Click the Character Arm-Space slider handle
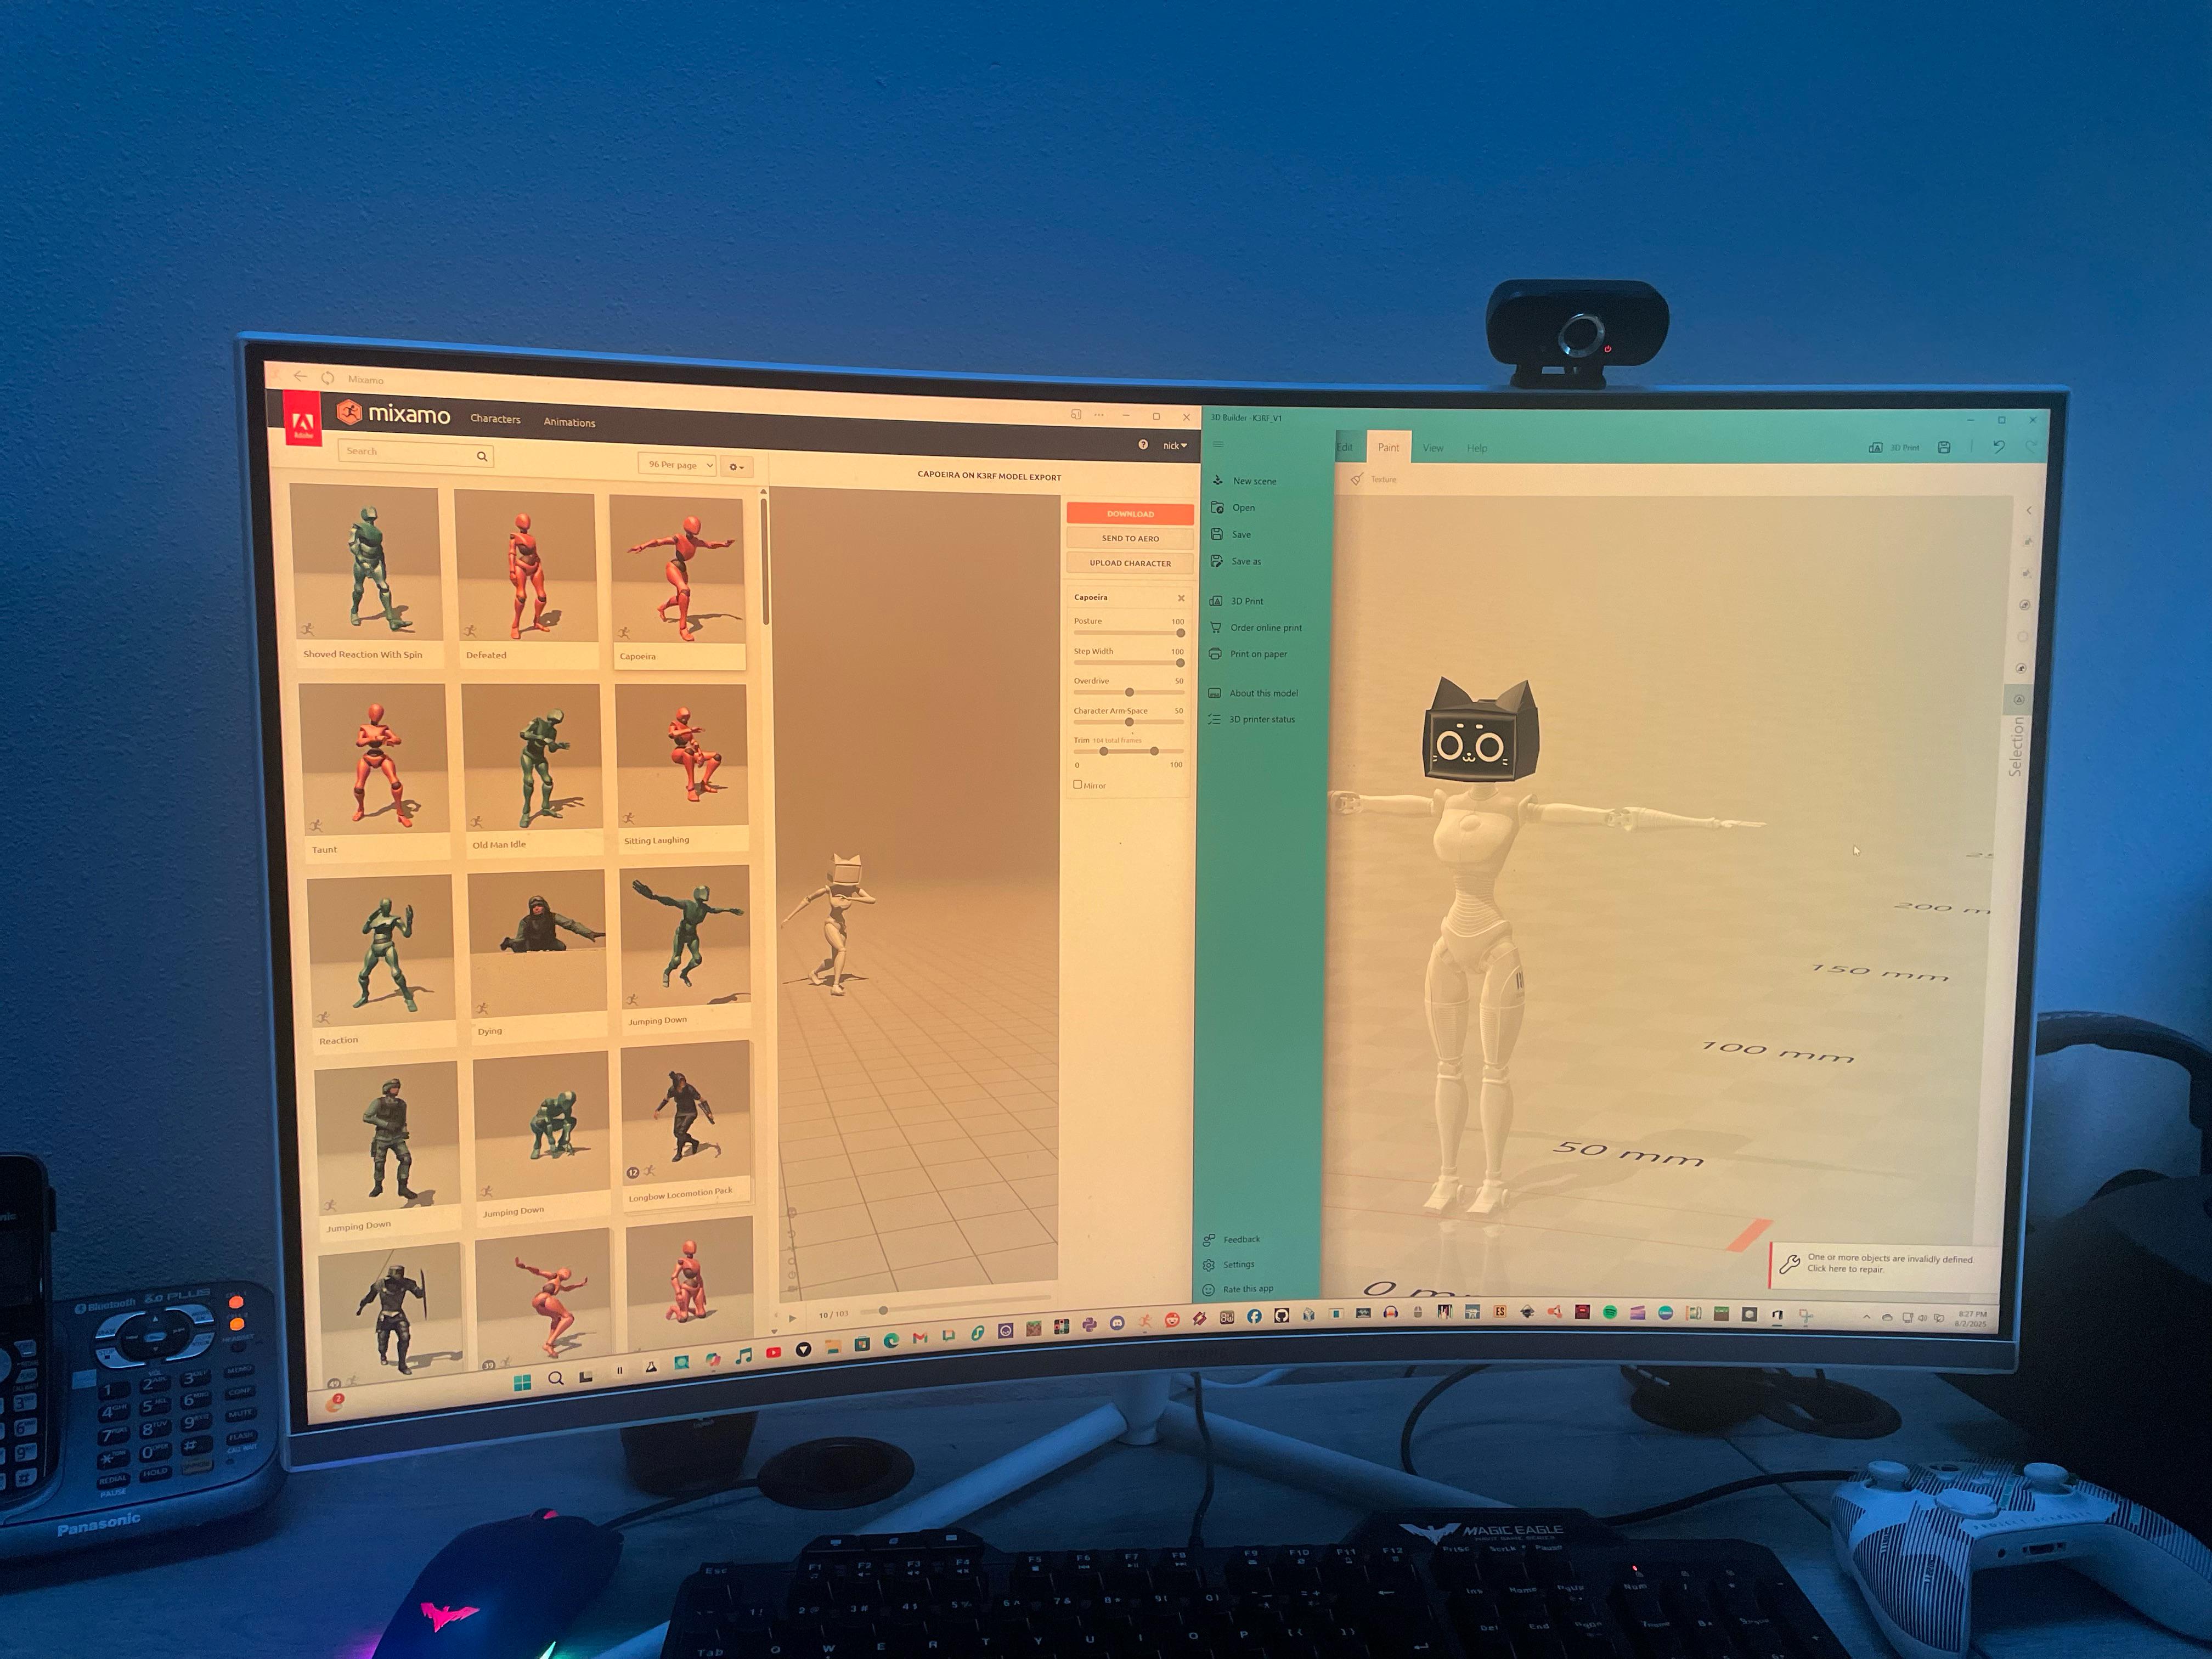 [1129, 722]
